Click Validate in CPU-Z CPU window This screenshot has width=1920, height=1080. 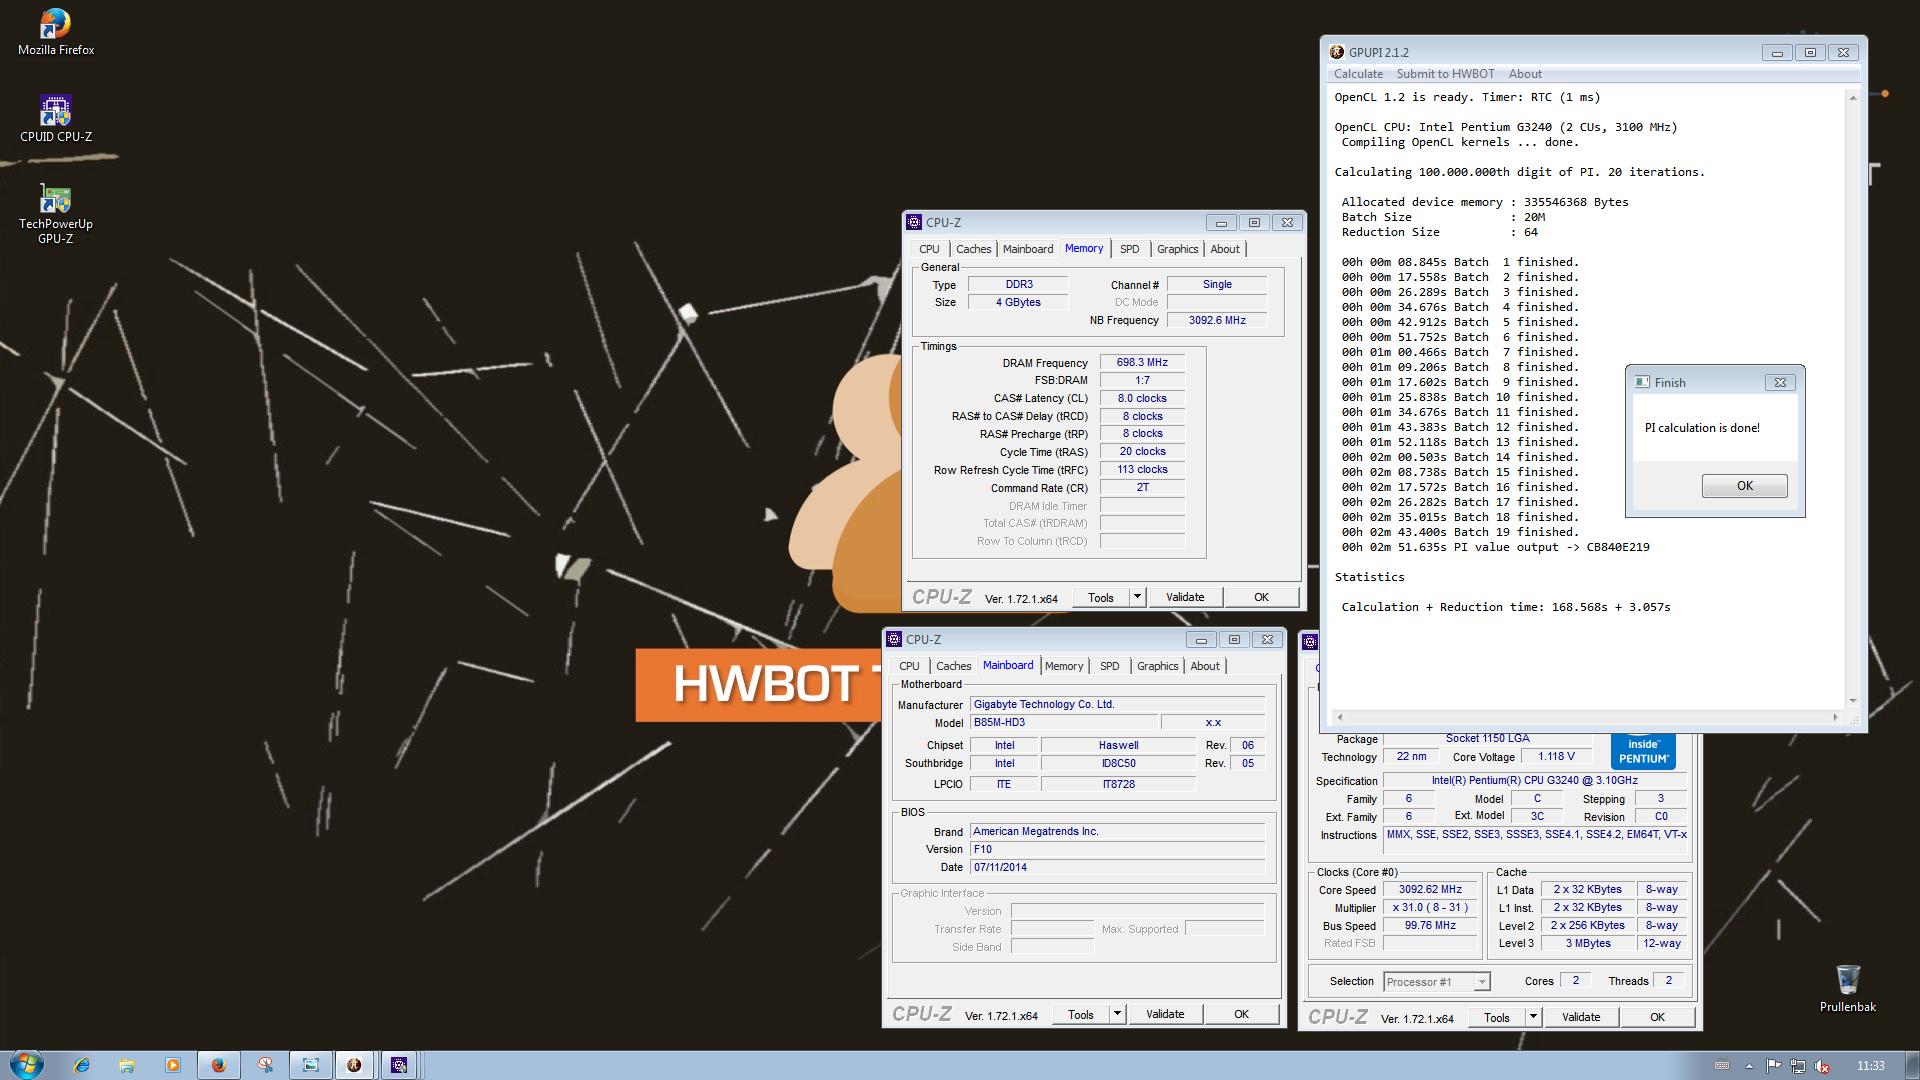point(1581,1017)
